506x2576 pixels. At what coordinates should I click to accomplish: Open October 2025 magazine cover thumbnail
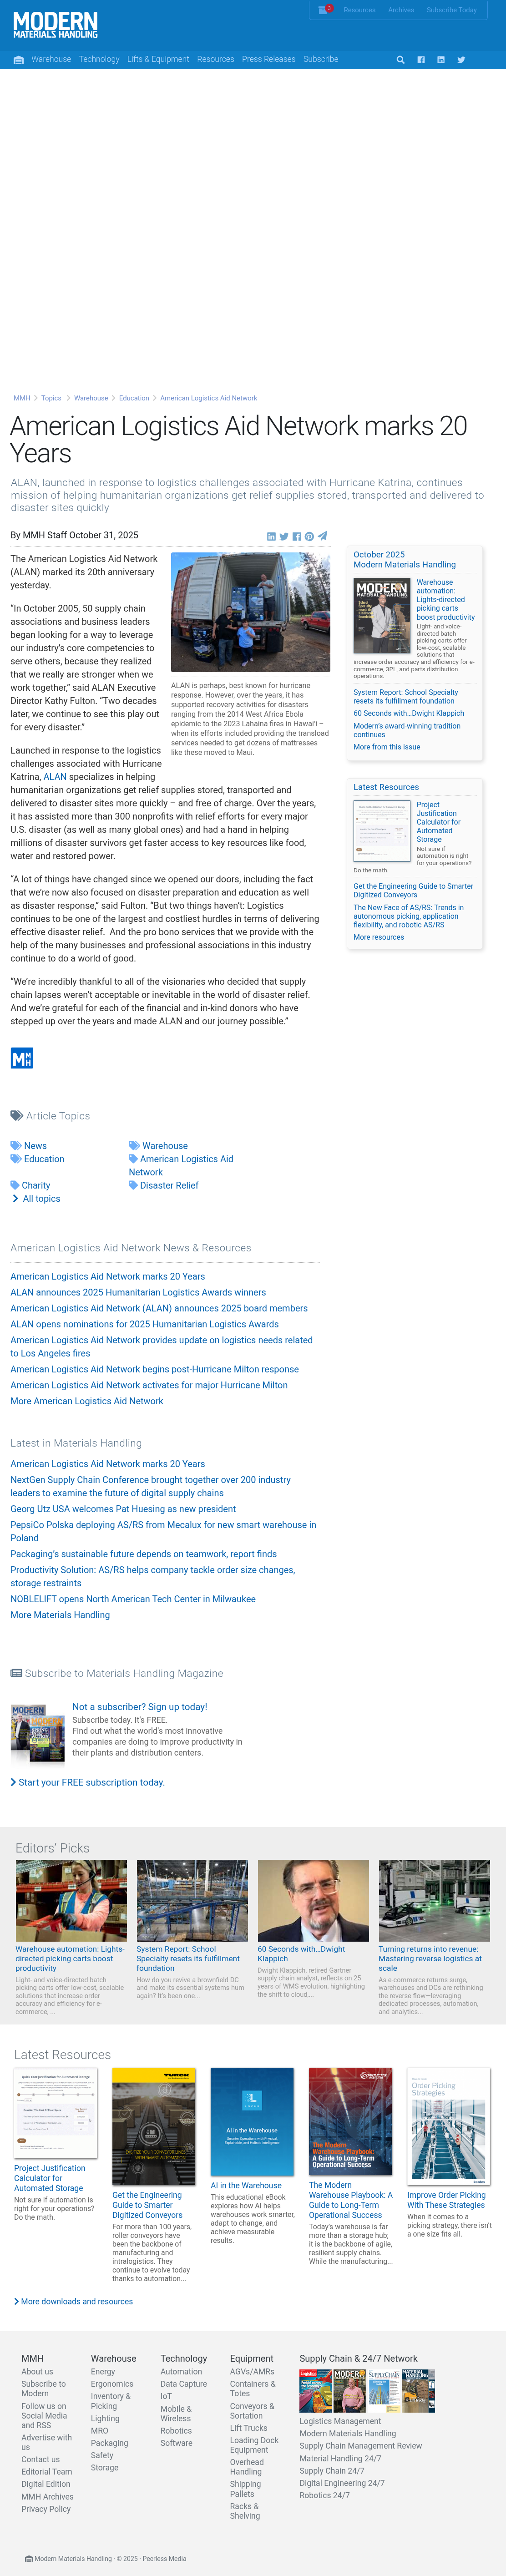pos(382,617)
